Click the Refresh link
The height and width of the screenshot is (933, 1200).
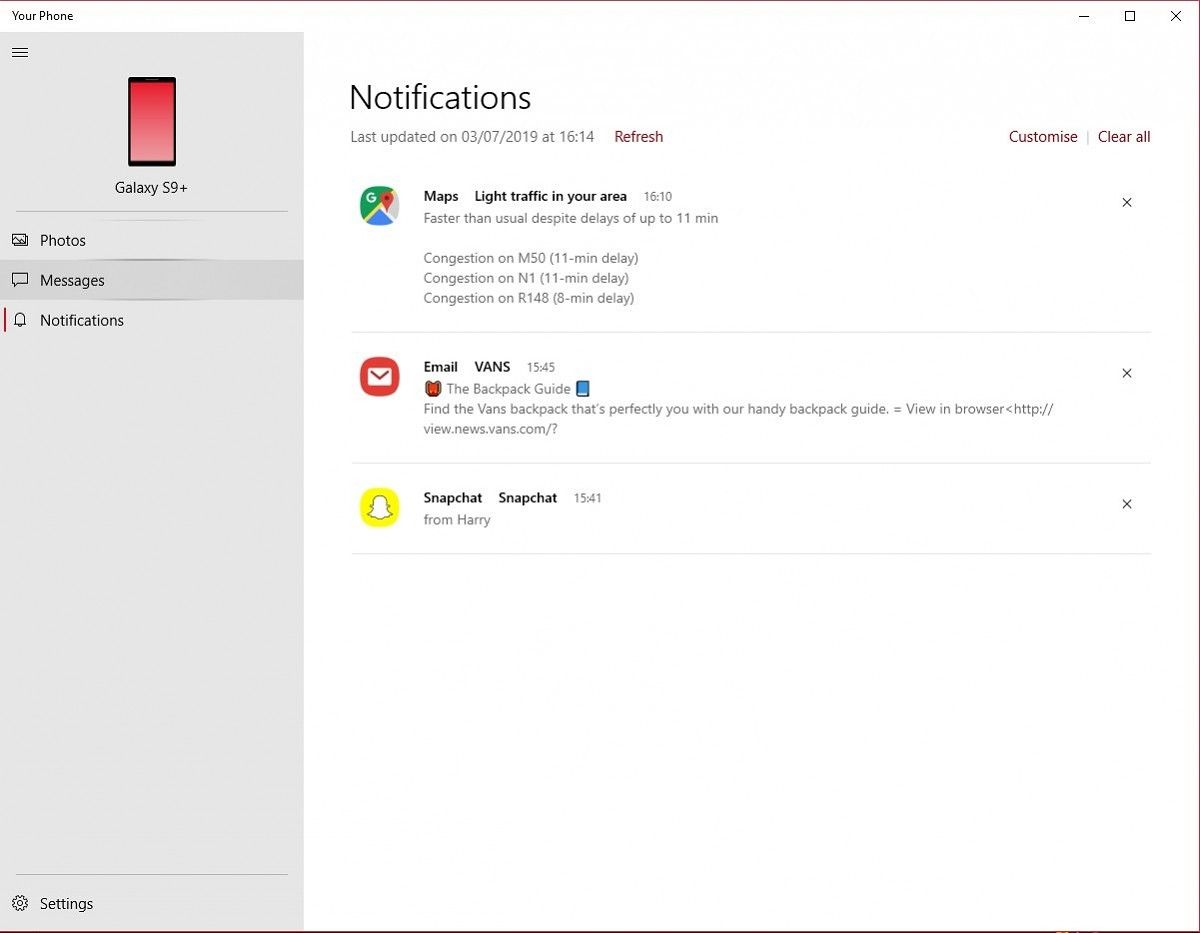(638, 137)
